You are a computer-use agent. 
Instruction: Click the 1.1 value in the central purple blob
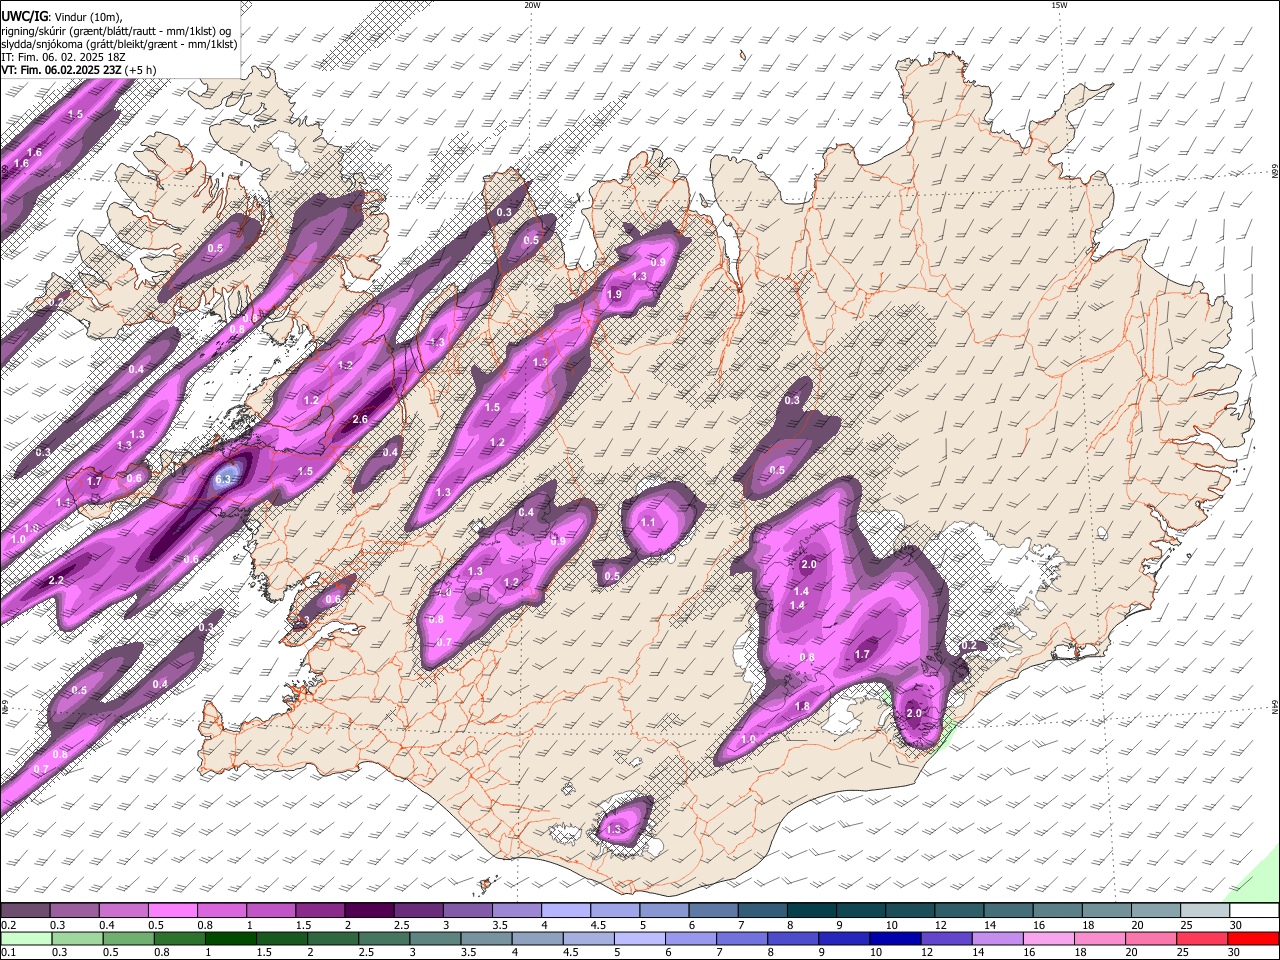648,523
